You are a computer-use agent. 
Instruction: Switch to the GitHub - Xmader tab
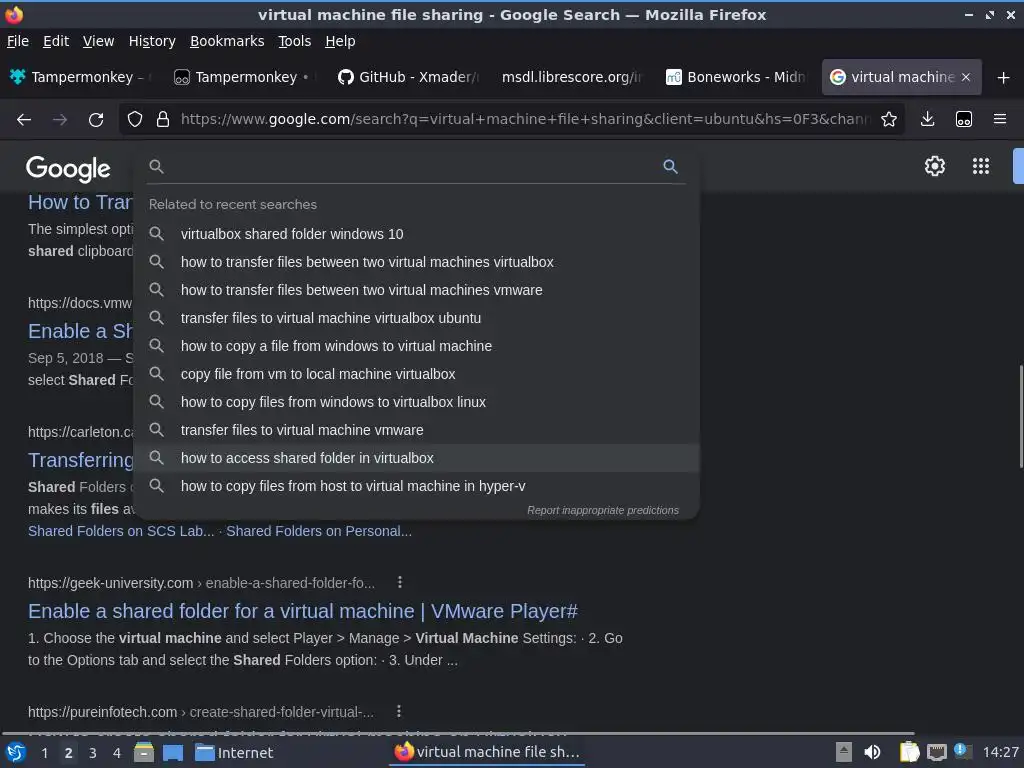[x=408, y=77]
